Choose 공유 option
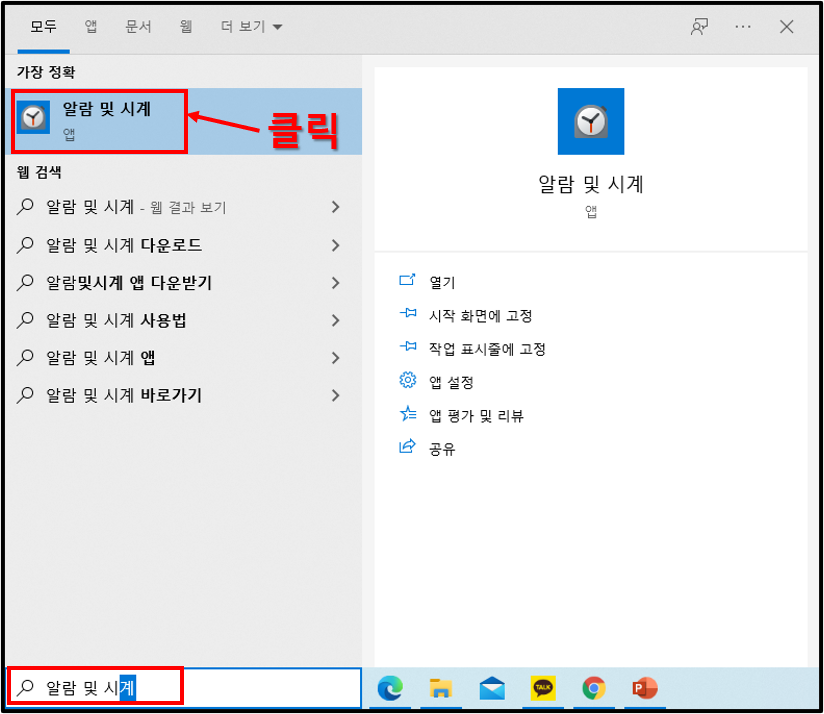The height and width of the screenshot is (714, 824). (442, 449)
